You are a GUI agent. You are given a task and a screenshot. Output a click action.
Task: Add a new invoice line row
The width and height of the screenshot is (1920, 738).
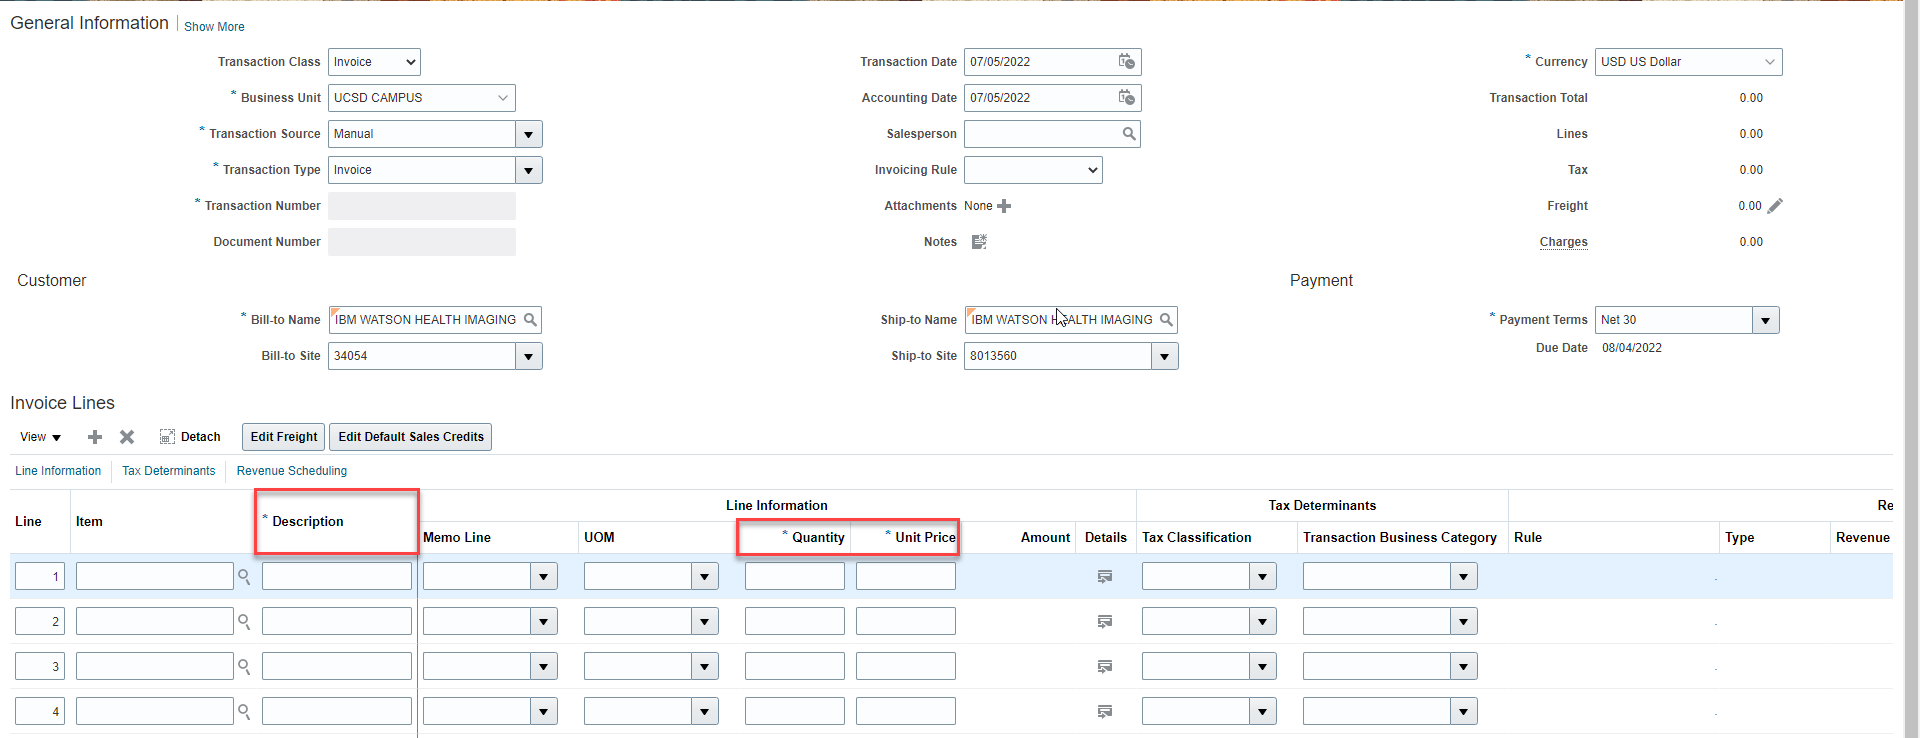[95, 437]
